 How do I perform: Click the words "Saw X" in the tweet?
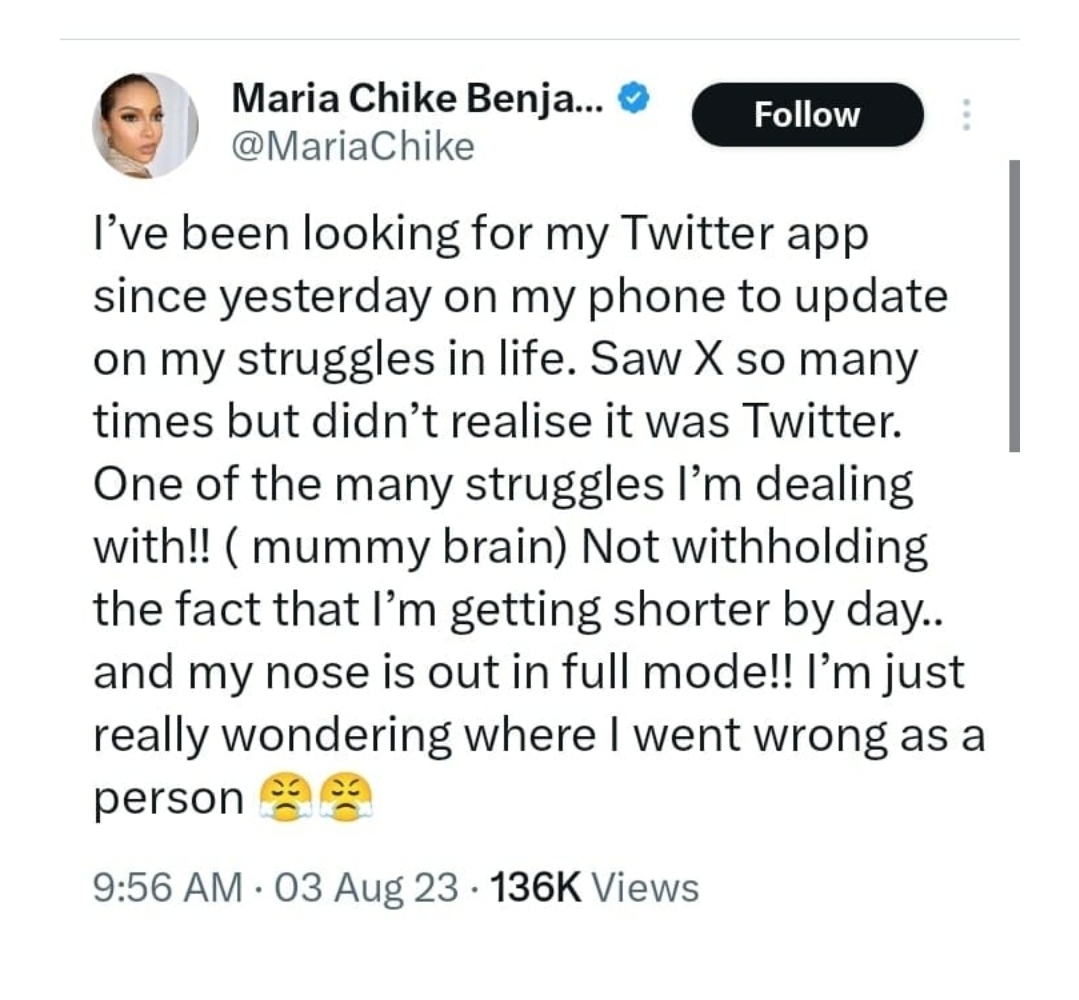[656, 359]
